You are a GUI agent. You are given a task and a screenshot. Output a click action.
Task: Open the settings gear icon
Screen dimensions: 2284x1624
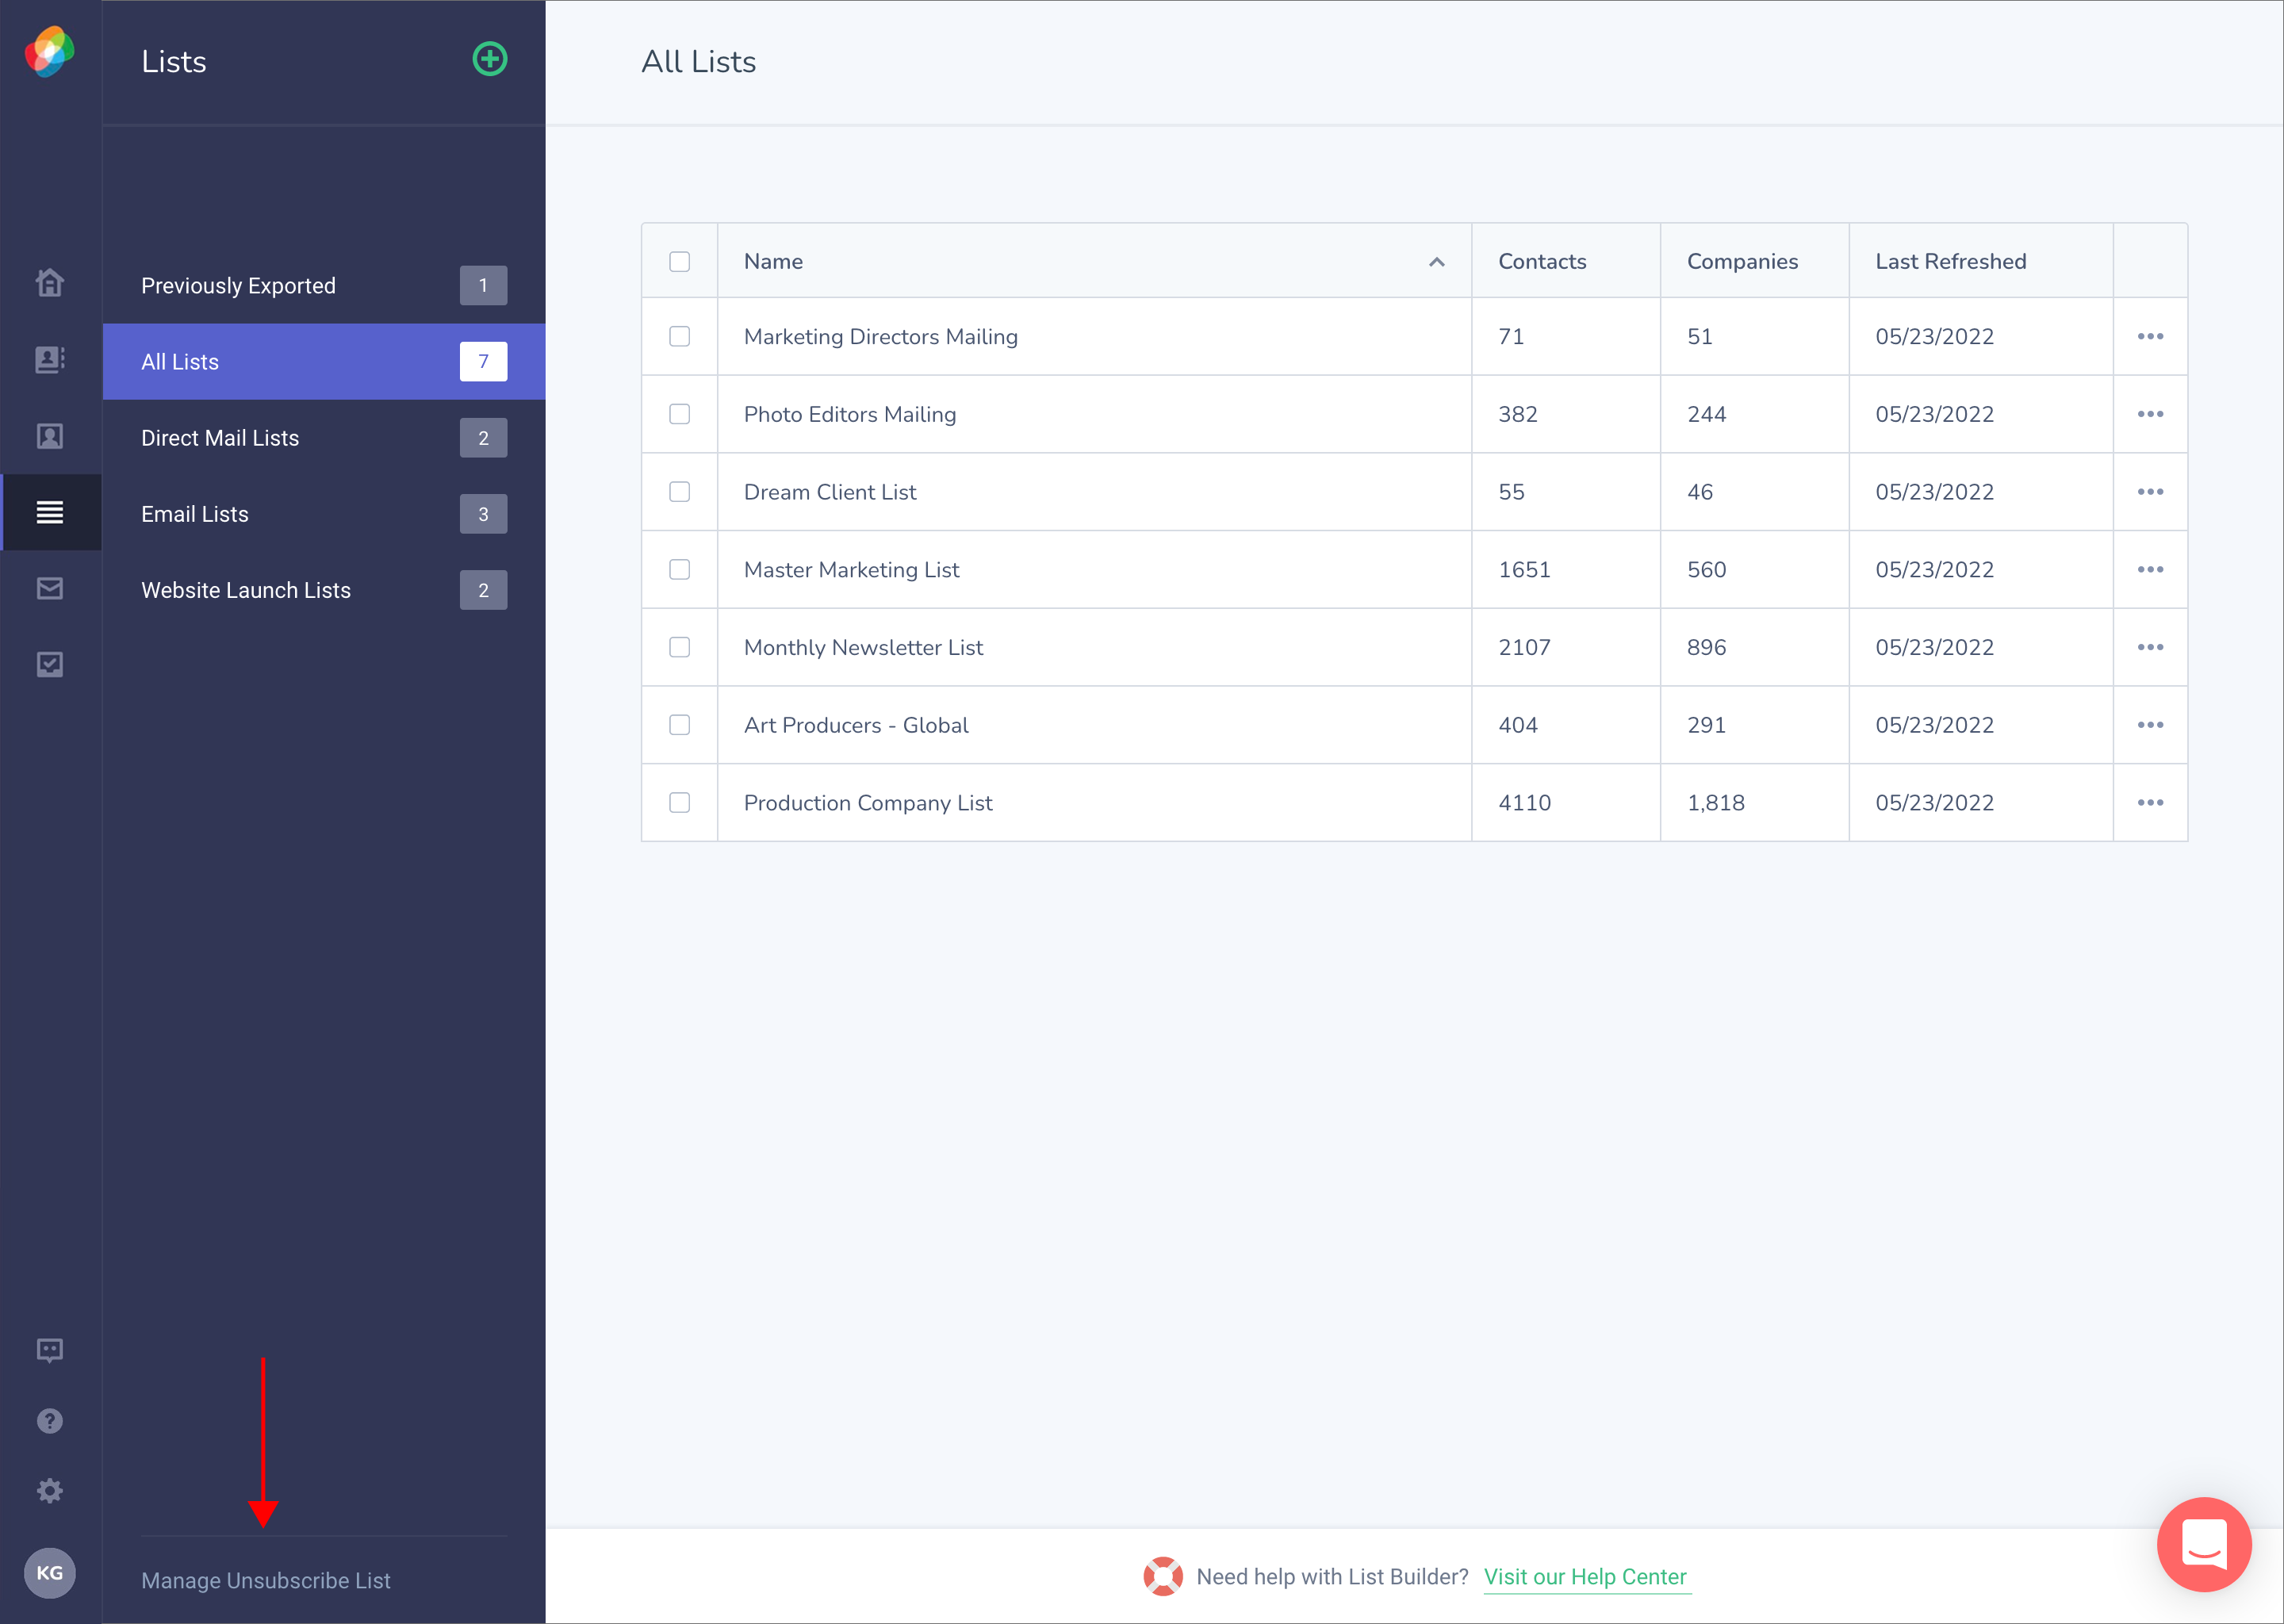[50, 1491]
